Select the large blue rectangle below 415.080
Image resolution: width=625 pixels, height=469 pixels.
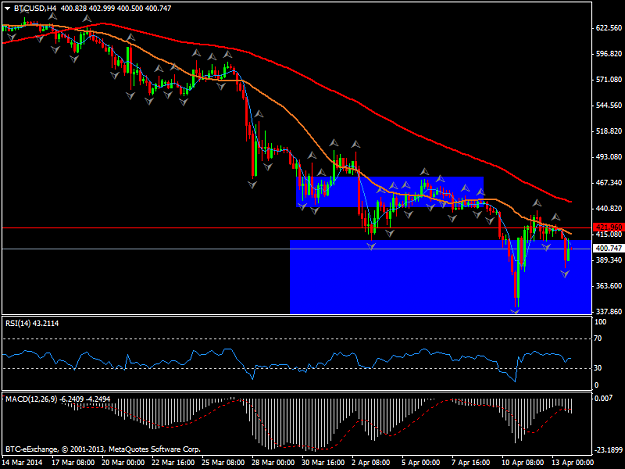click(x=440, y=277)
